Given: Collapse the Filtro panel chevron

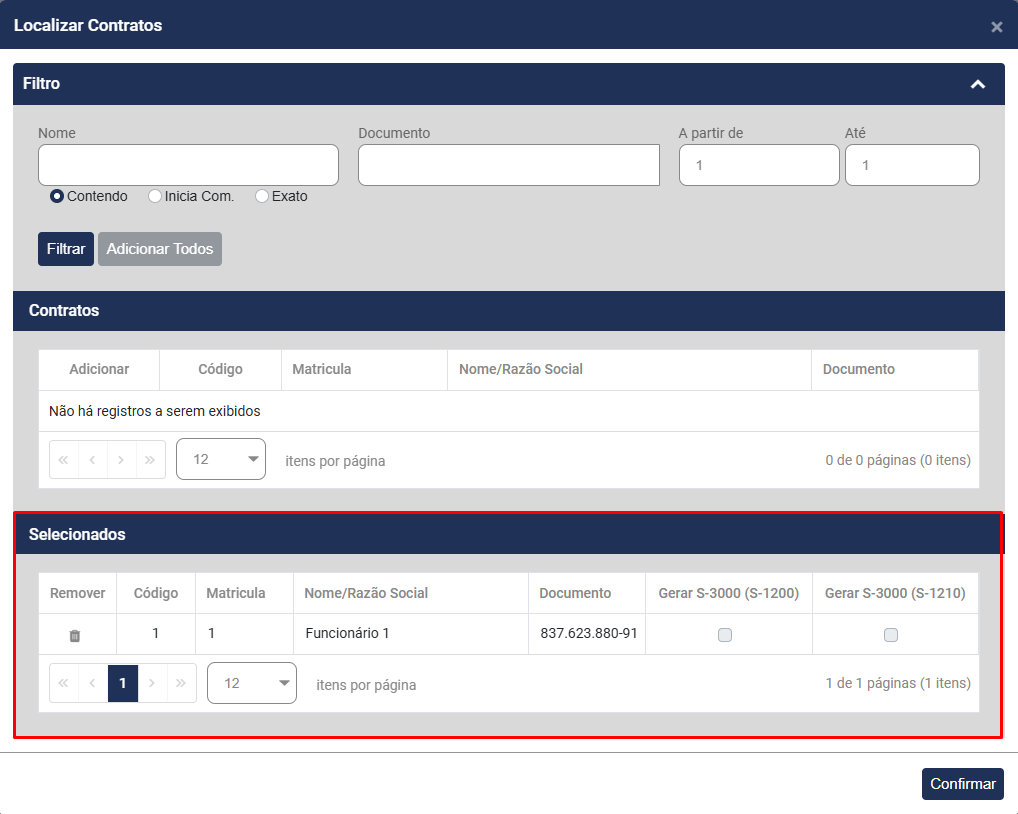Looking at the screenshot, I should click(x=978, y=84).
